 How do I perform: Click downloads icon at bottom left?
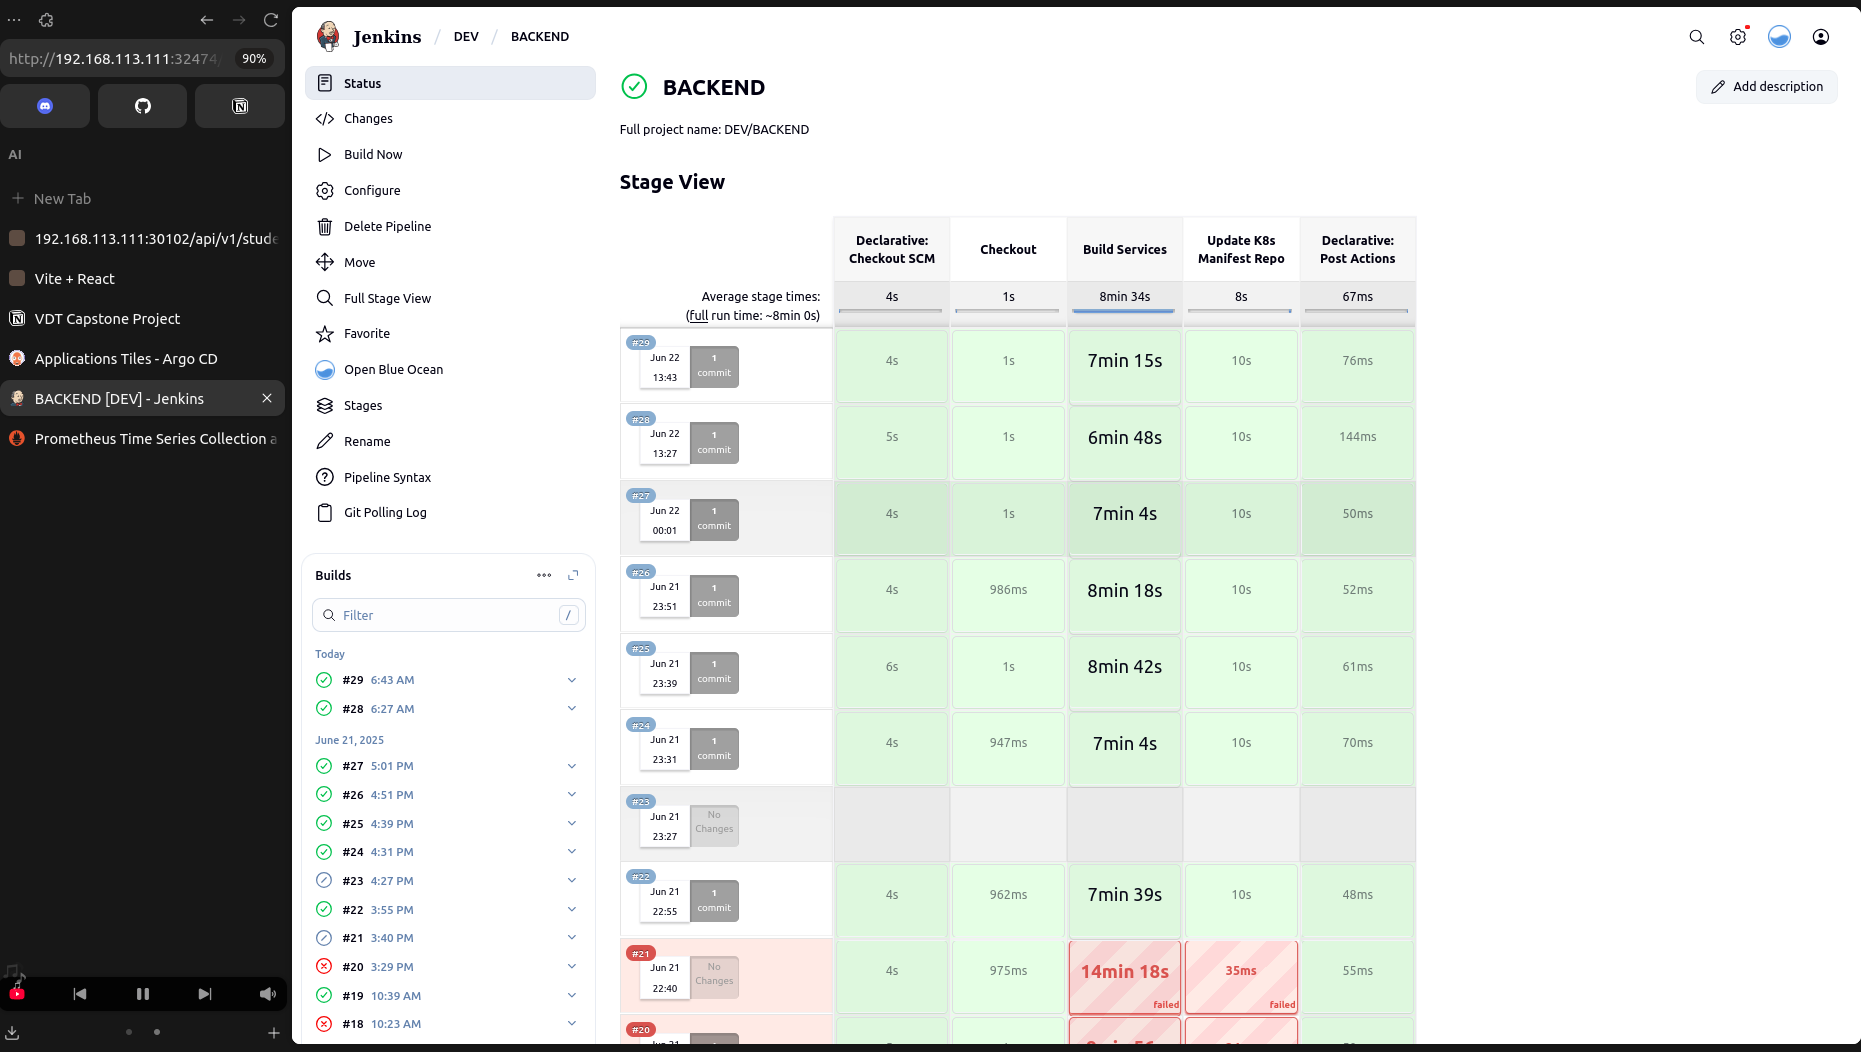click(13, 1032)
